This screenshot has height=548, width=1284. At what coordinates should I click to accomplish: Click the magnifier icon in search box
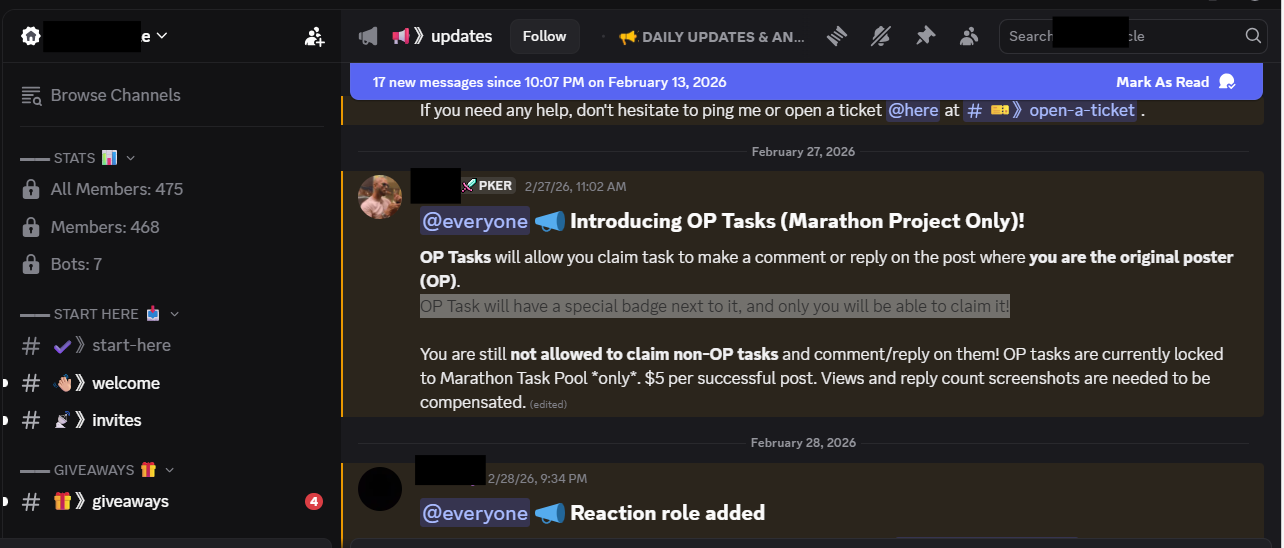1253,36
